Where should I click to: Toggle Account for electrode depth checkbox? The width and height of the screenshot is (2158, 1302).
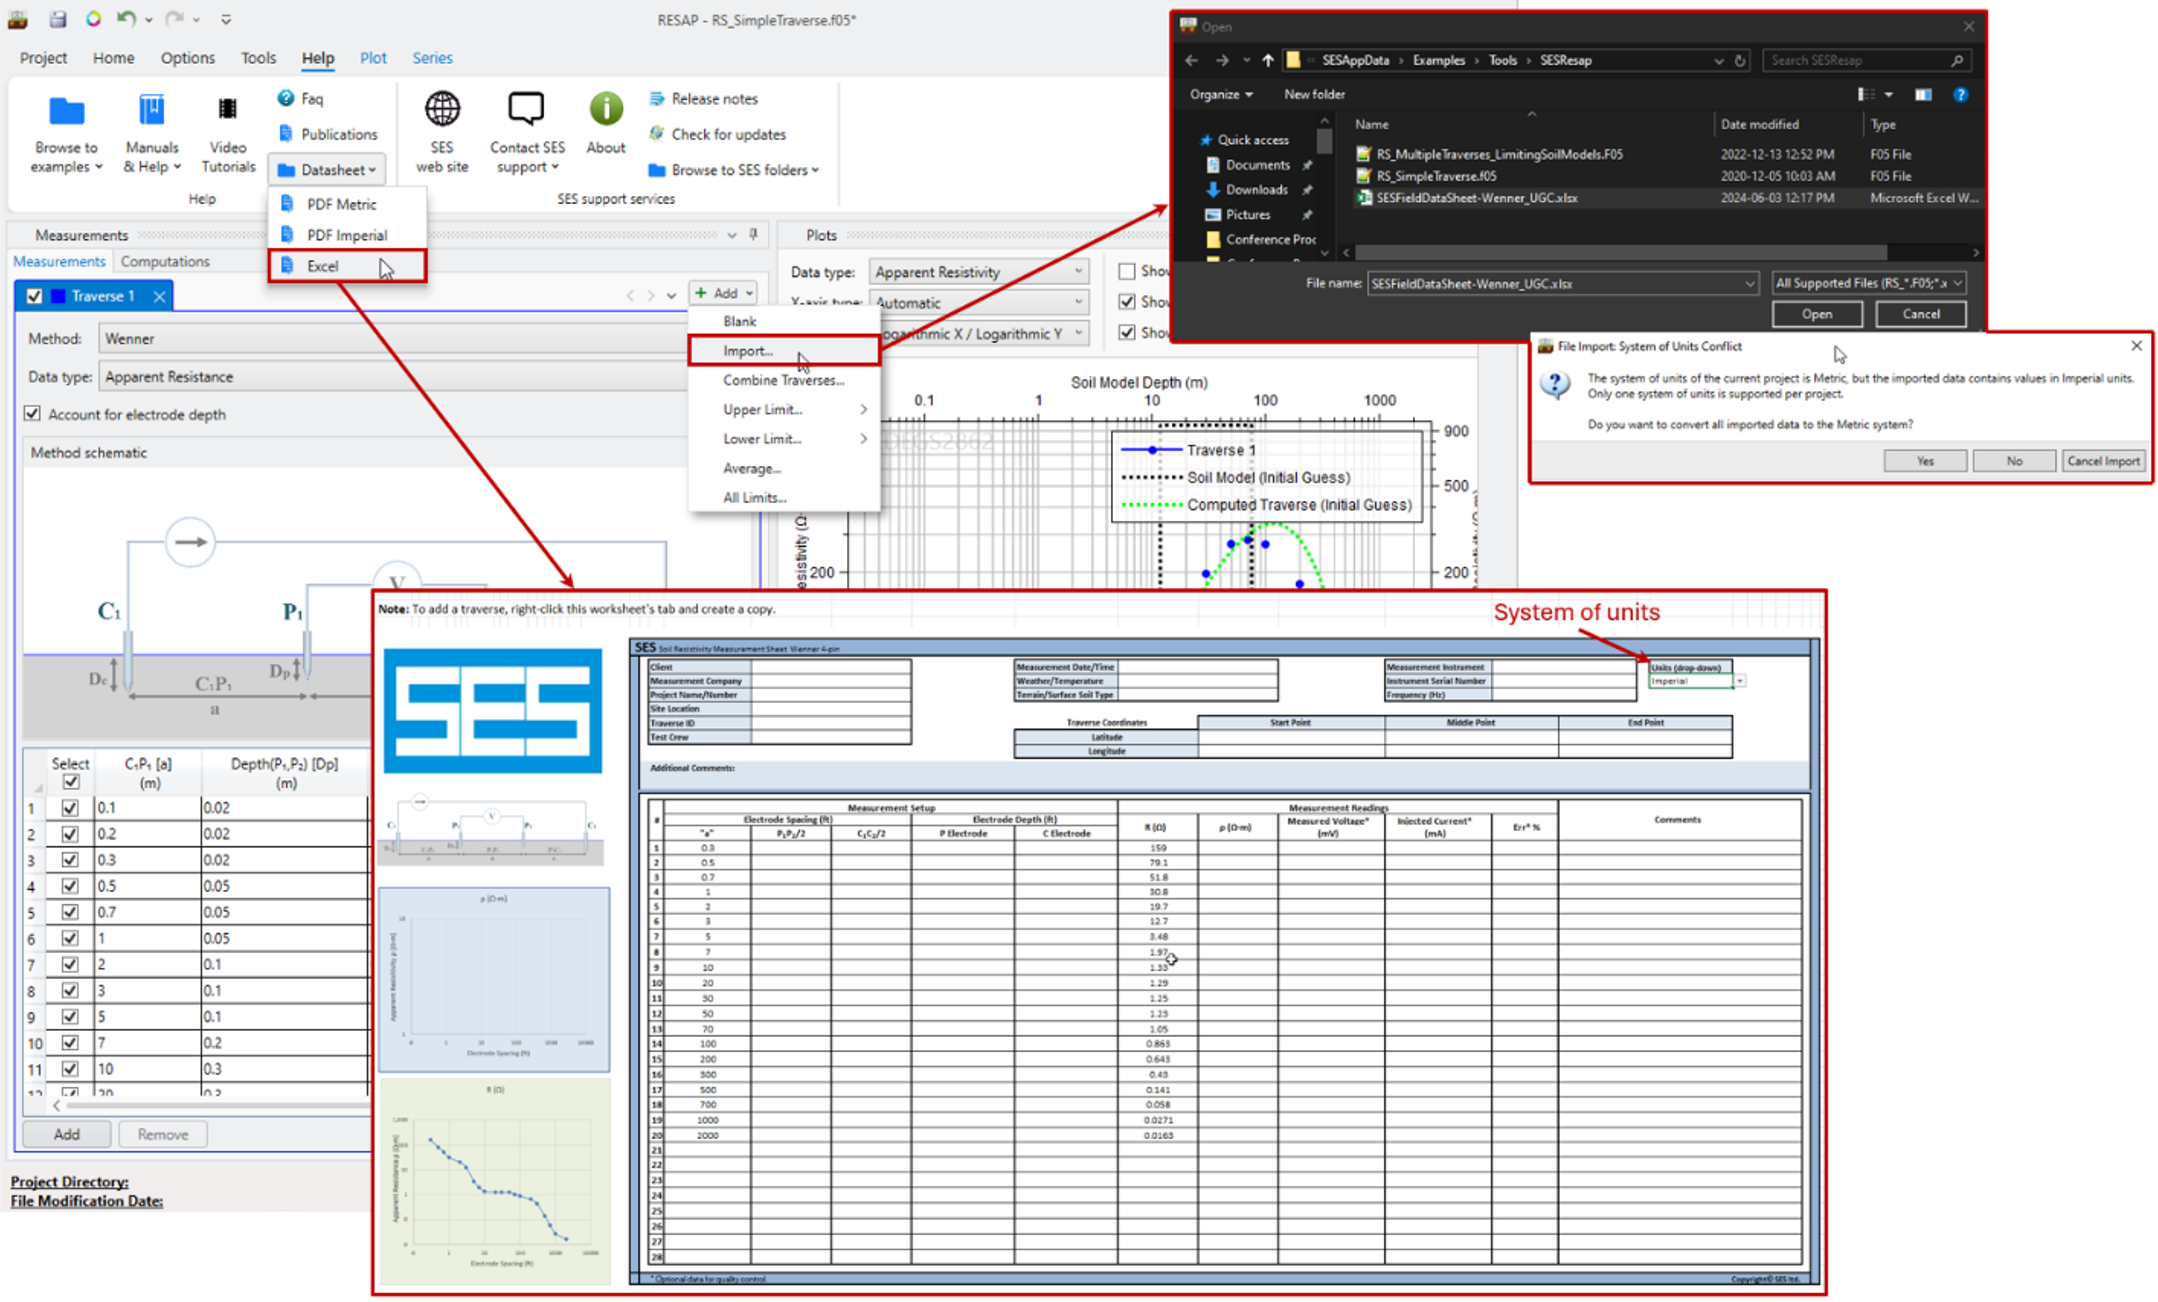[33, 414]
